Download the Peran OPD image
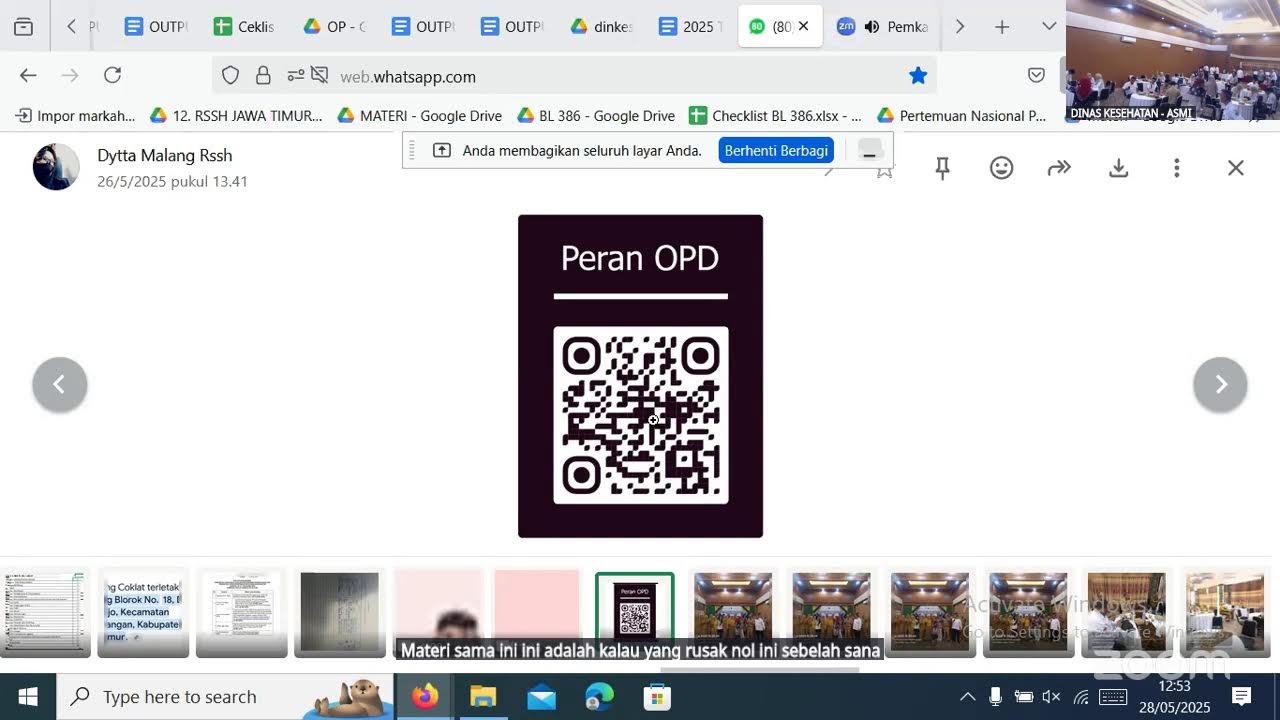Image resolution: width=1280 pixels, height=720 pixels. coord(1118,168)
